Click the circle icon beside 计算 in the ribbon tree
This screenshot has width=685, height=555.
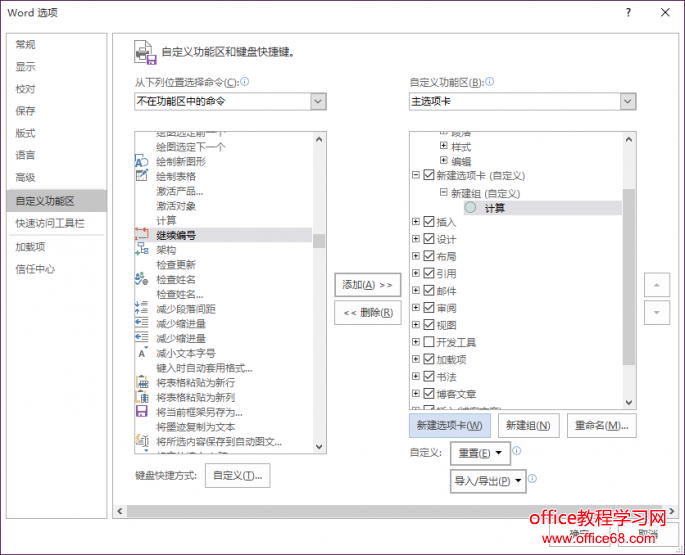click(x=471, y=208)
